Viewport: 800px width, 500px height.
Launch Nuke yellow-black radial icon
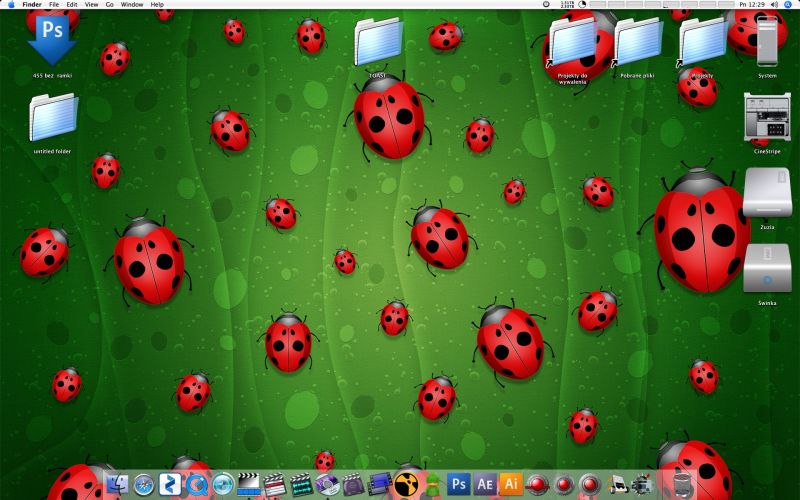406,484
